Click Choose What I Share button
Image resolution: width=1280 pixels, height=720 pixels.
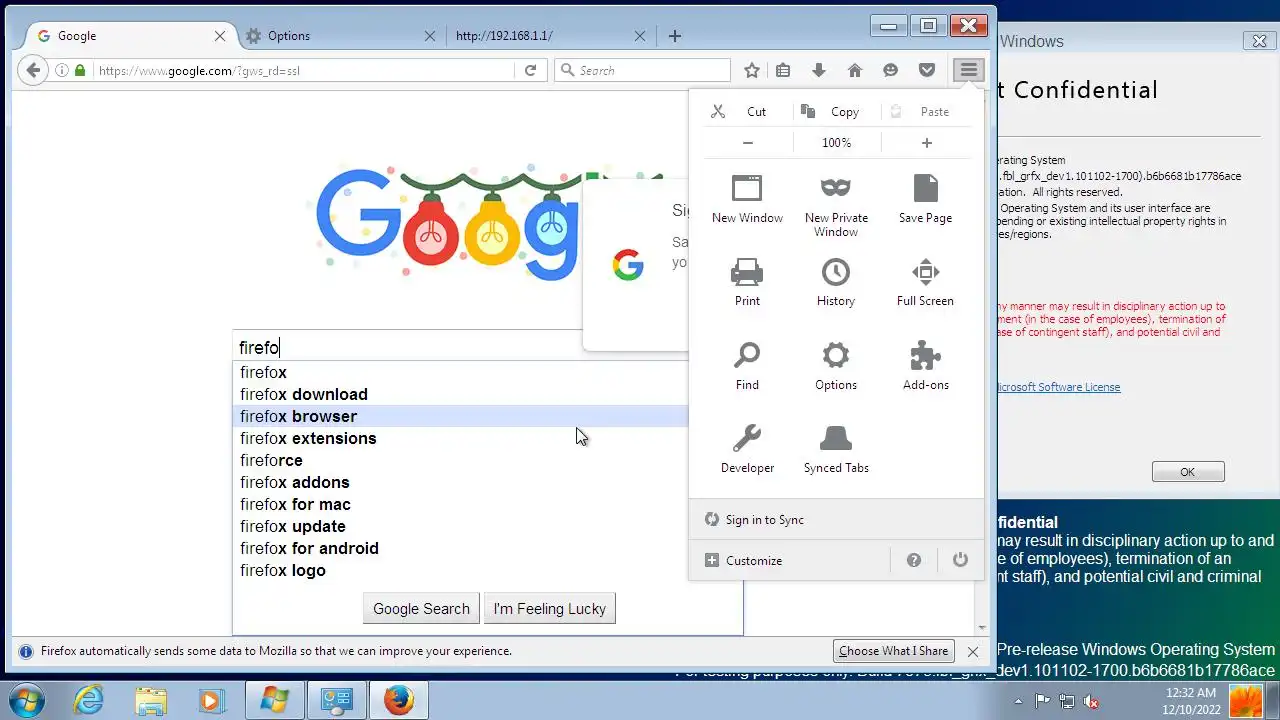click(x=893, y=651)
